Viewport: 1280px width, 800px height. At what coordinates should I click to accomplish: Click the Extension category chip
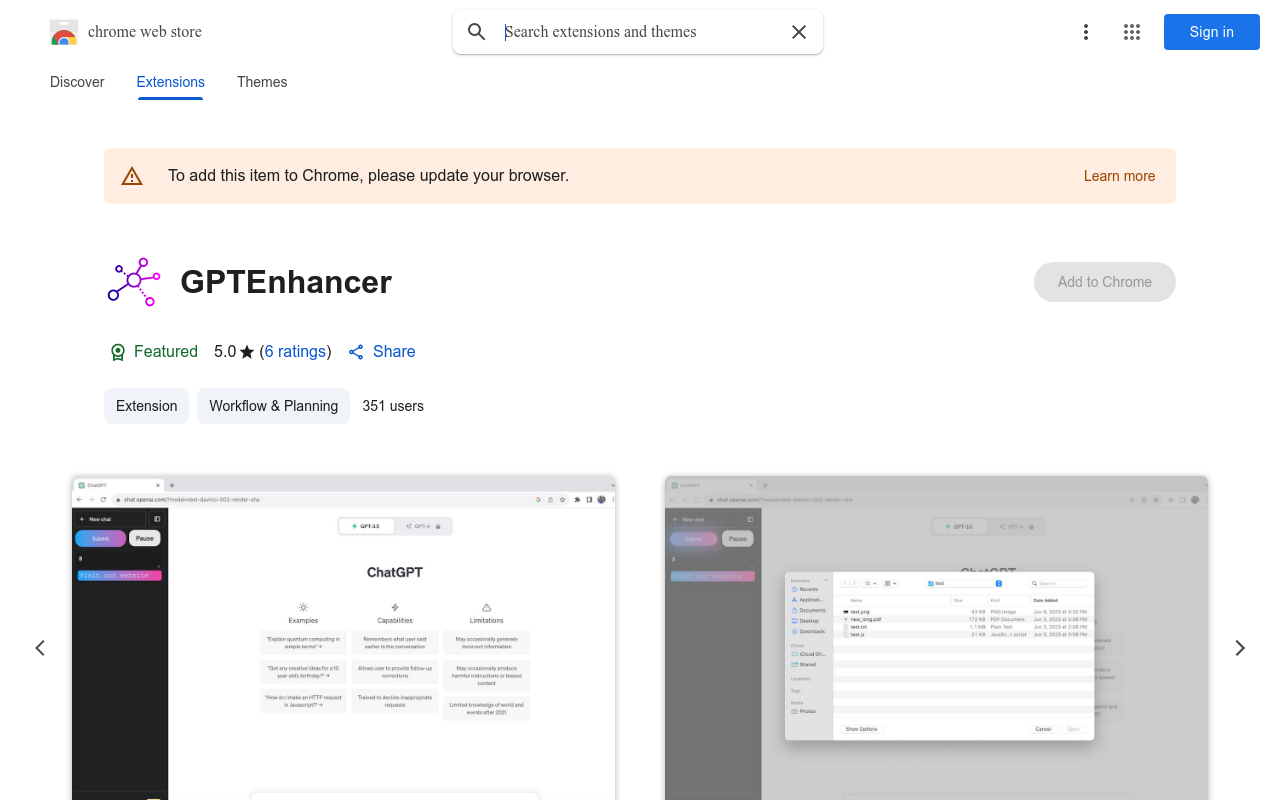click(x=146, y=406)
